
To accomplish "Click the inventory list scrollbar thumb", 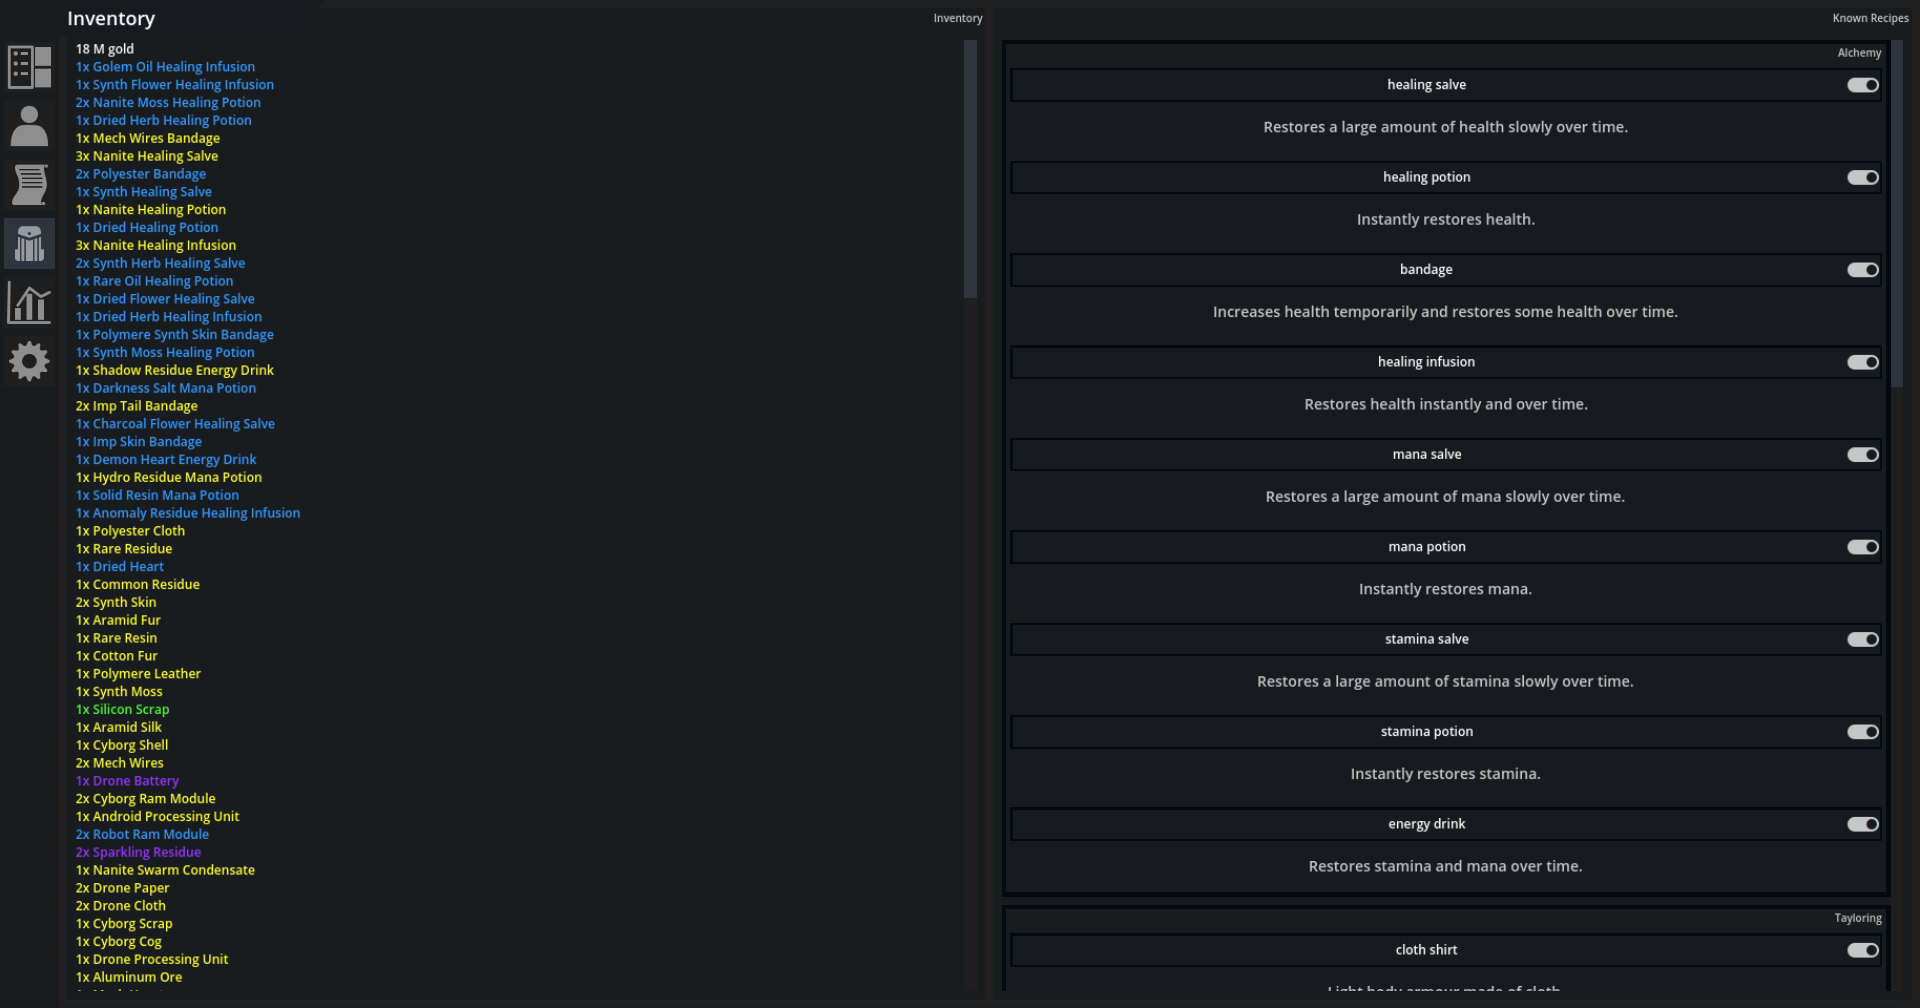I will (x=969, y=169).
